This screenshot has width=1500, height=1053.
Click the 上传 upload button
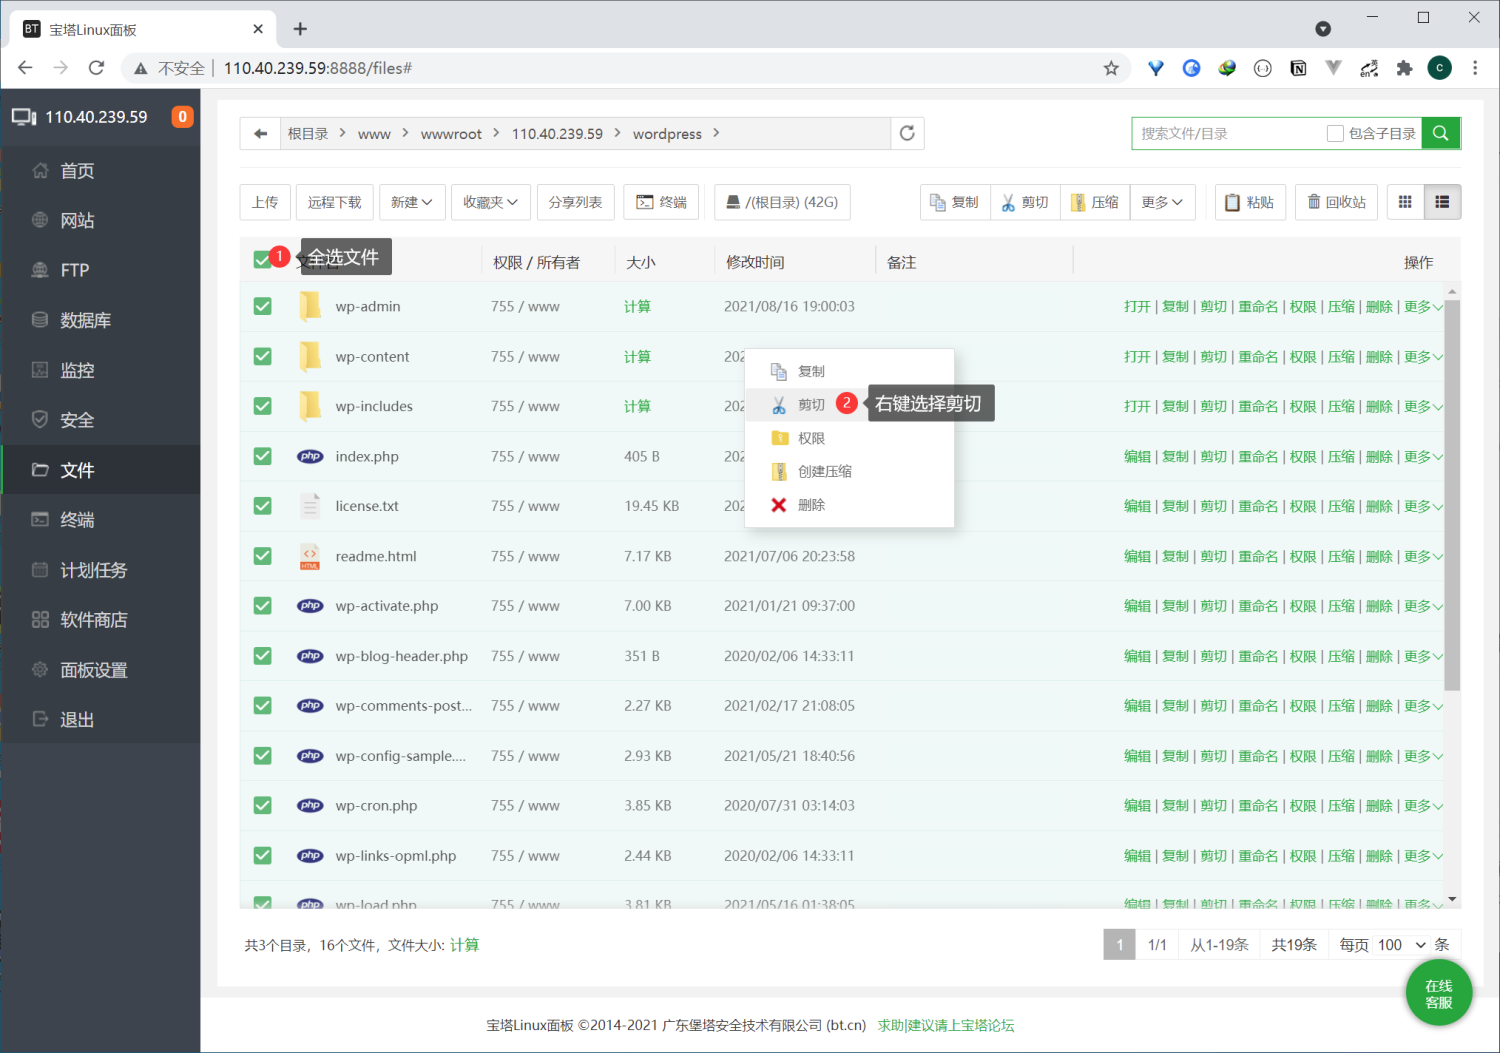[265, 202]
